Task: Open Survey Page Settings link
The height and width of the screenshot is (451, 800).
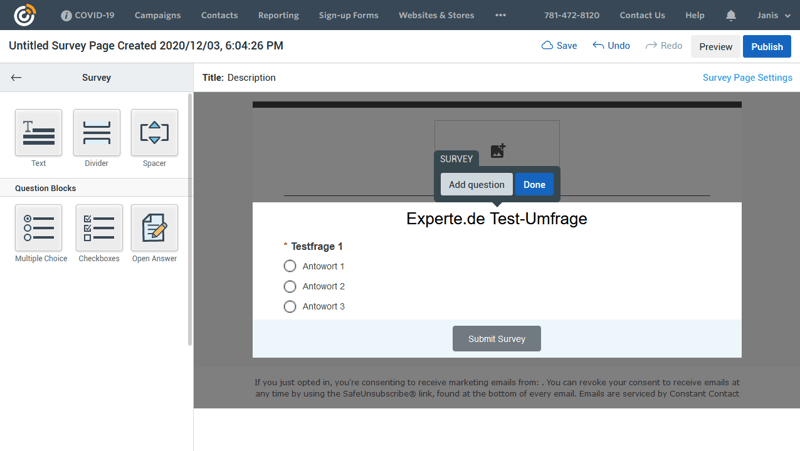Action: [x=747, y=77]
